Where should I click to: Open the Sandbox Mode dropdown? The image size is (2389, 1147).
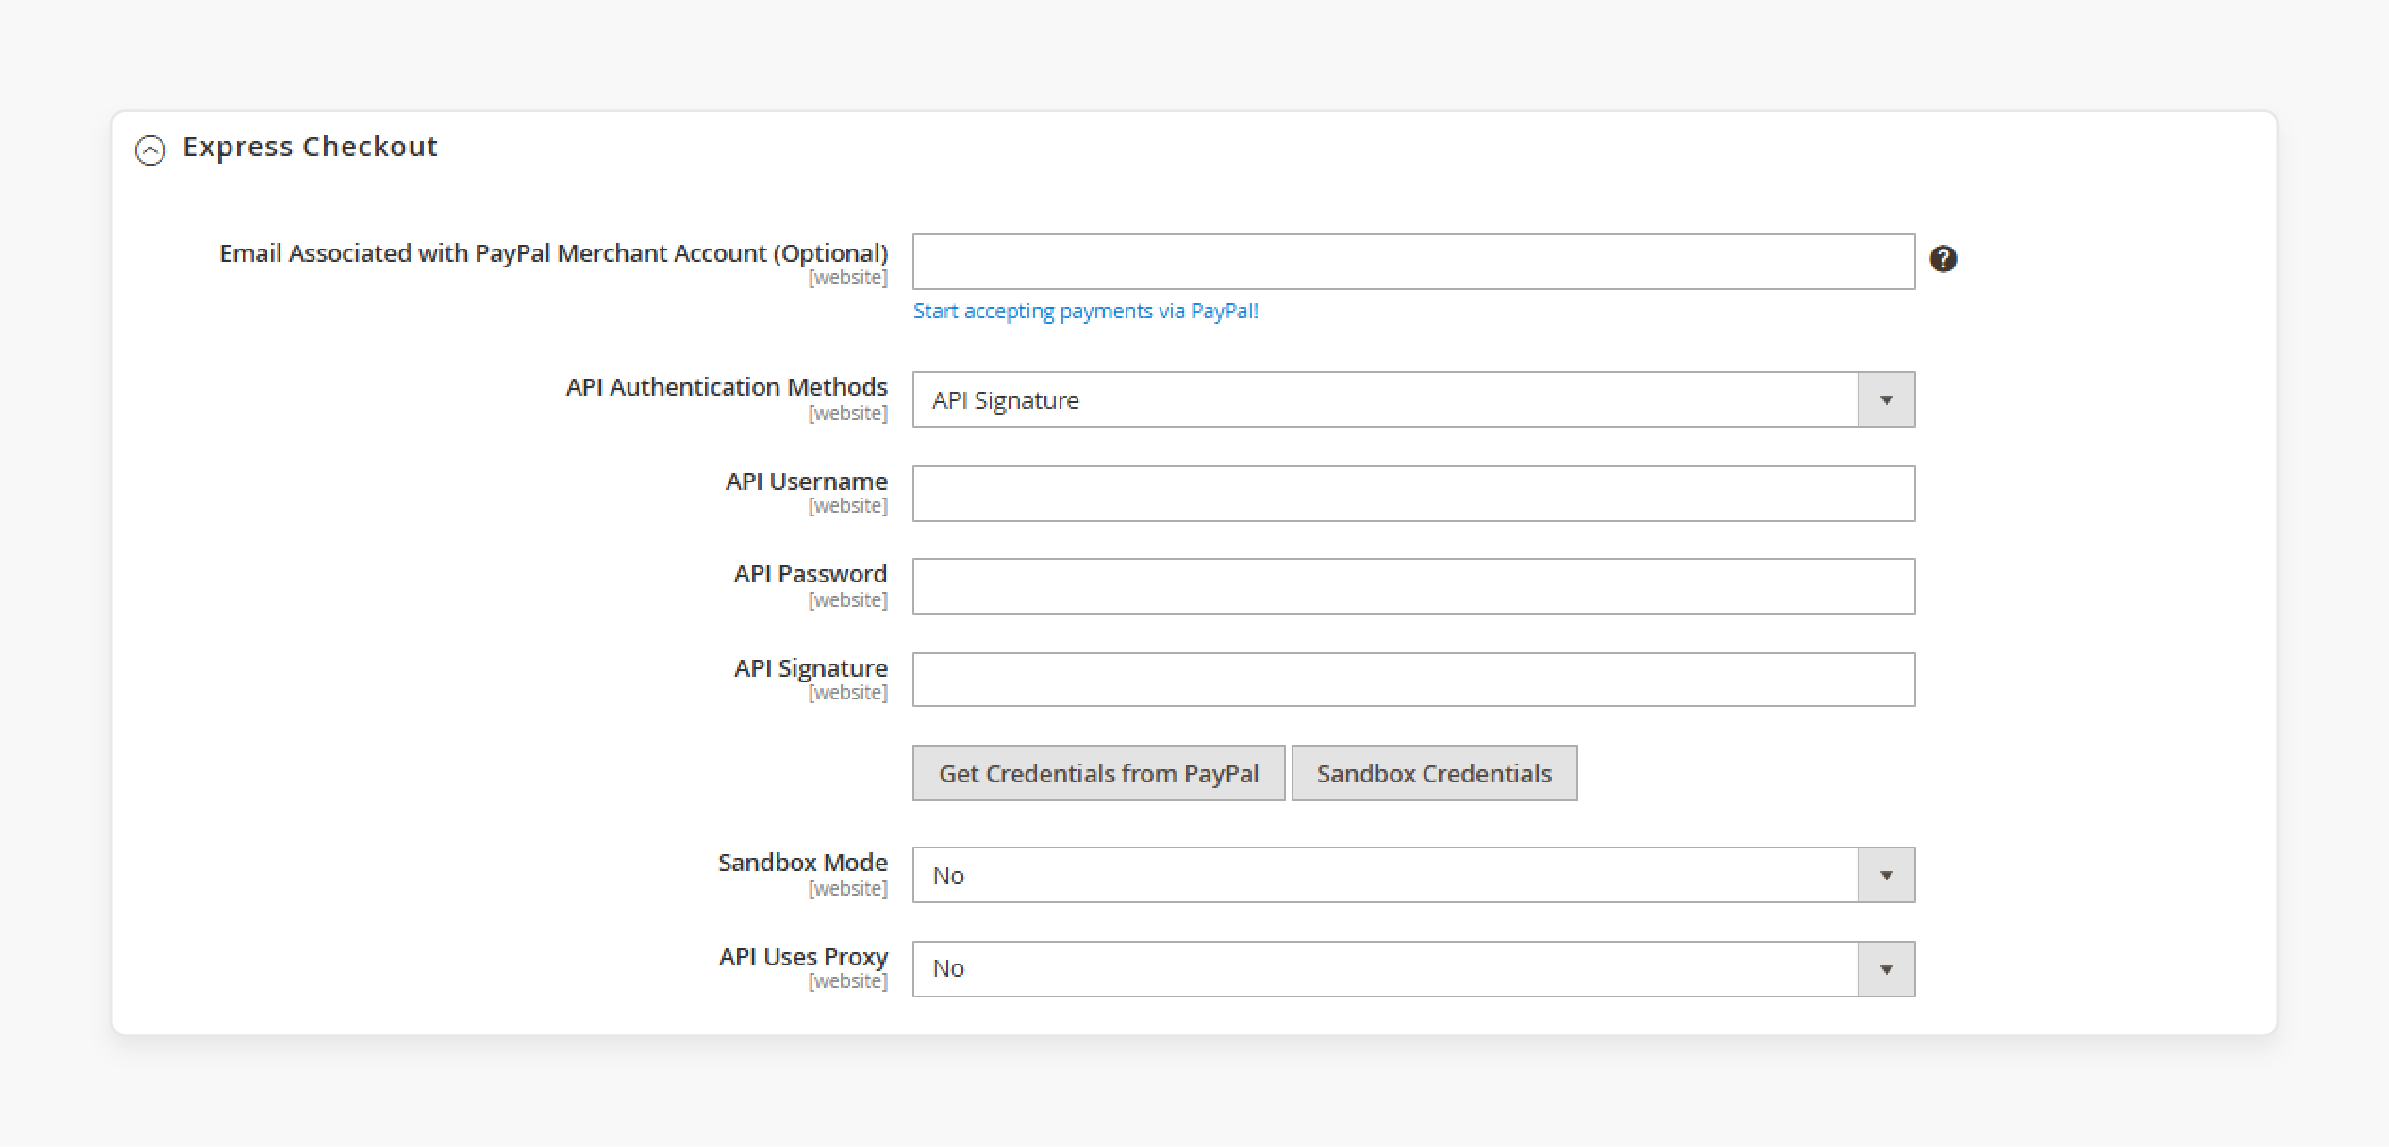pos(1413,875)
